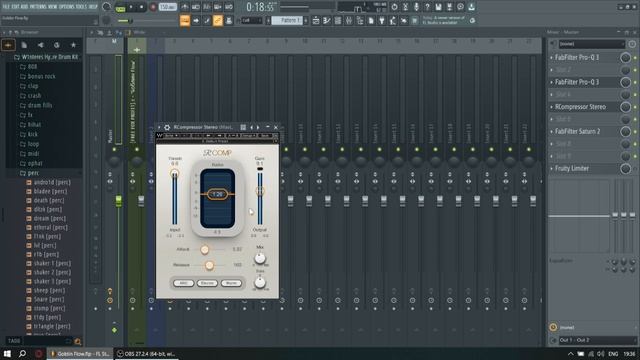Open the ADD menu
The image size is (640, 360).
pyautogui.click(x=25, y=7)
